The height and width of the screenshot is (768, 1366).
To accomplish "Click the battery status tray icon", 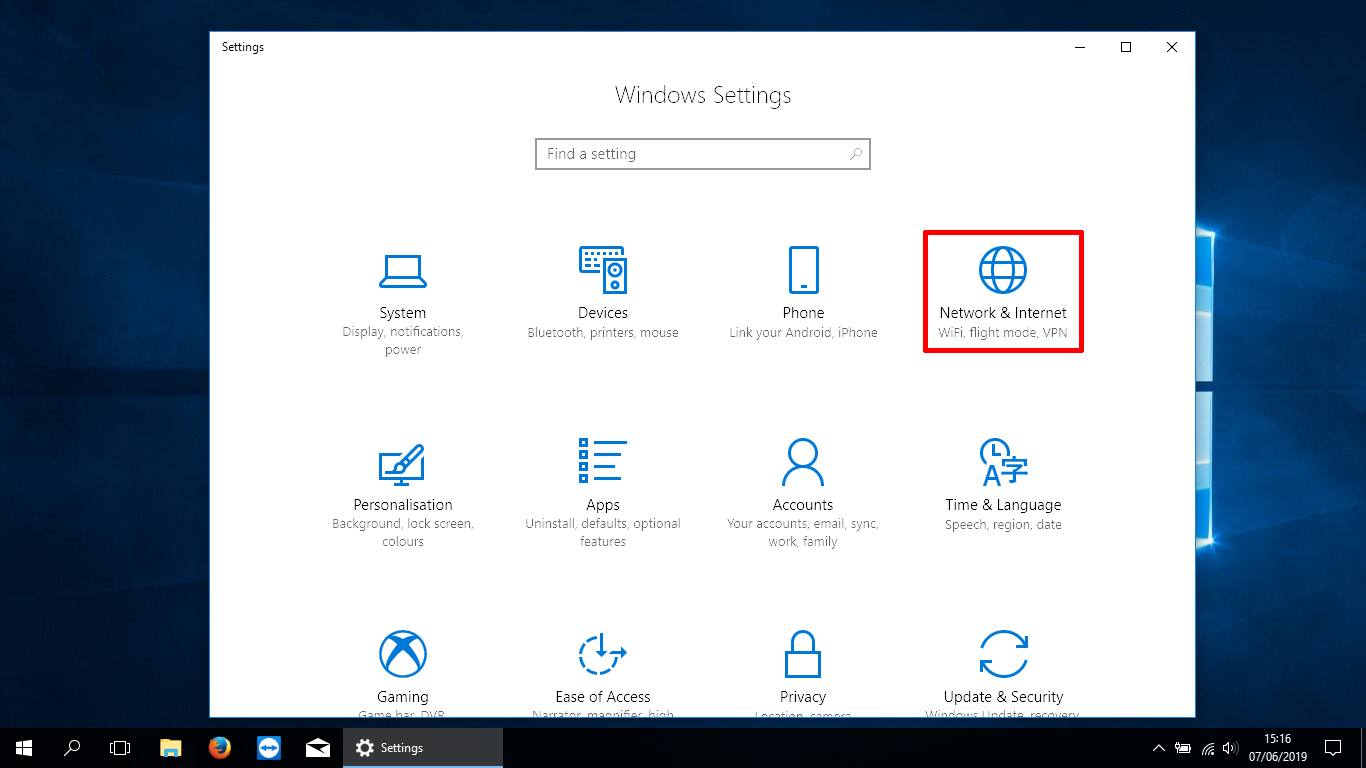I will (x=1183, y=748).
